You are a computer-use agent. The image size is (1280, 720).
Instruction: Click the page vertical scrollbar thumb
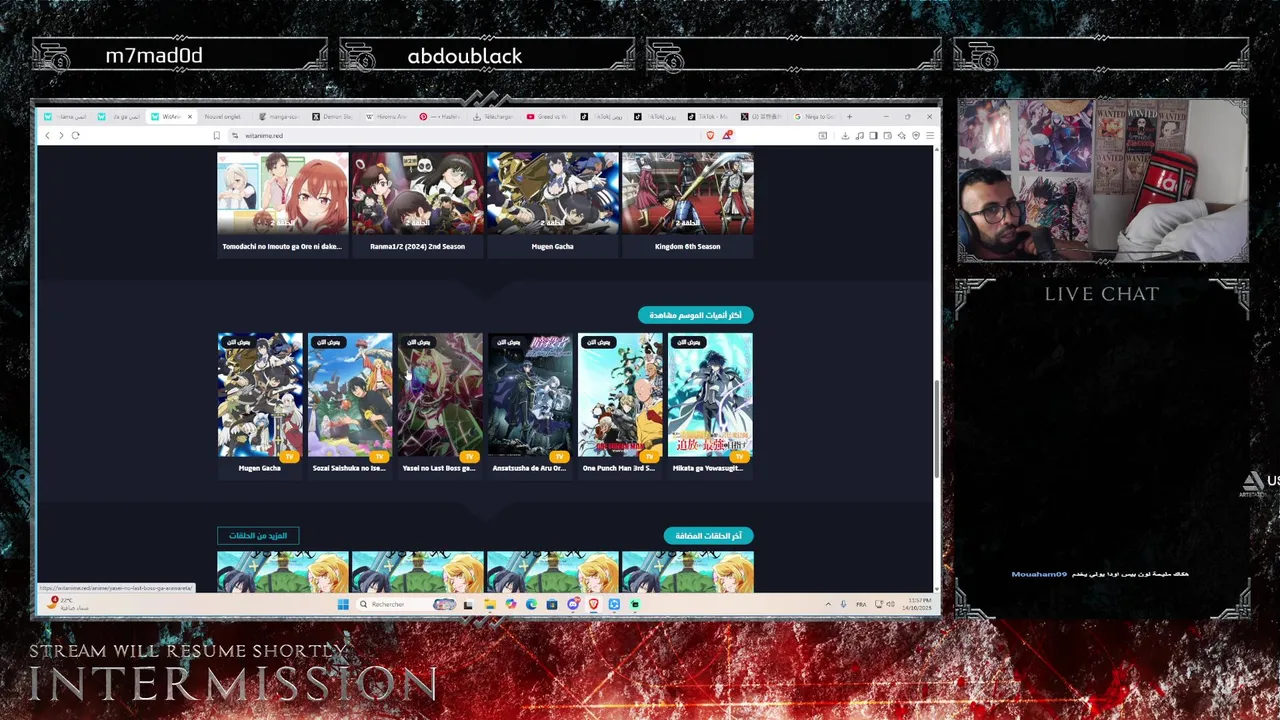tap(936, 429)
